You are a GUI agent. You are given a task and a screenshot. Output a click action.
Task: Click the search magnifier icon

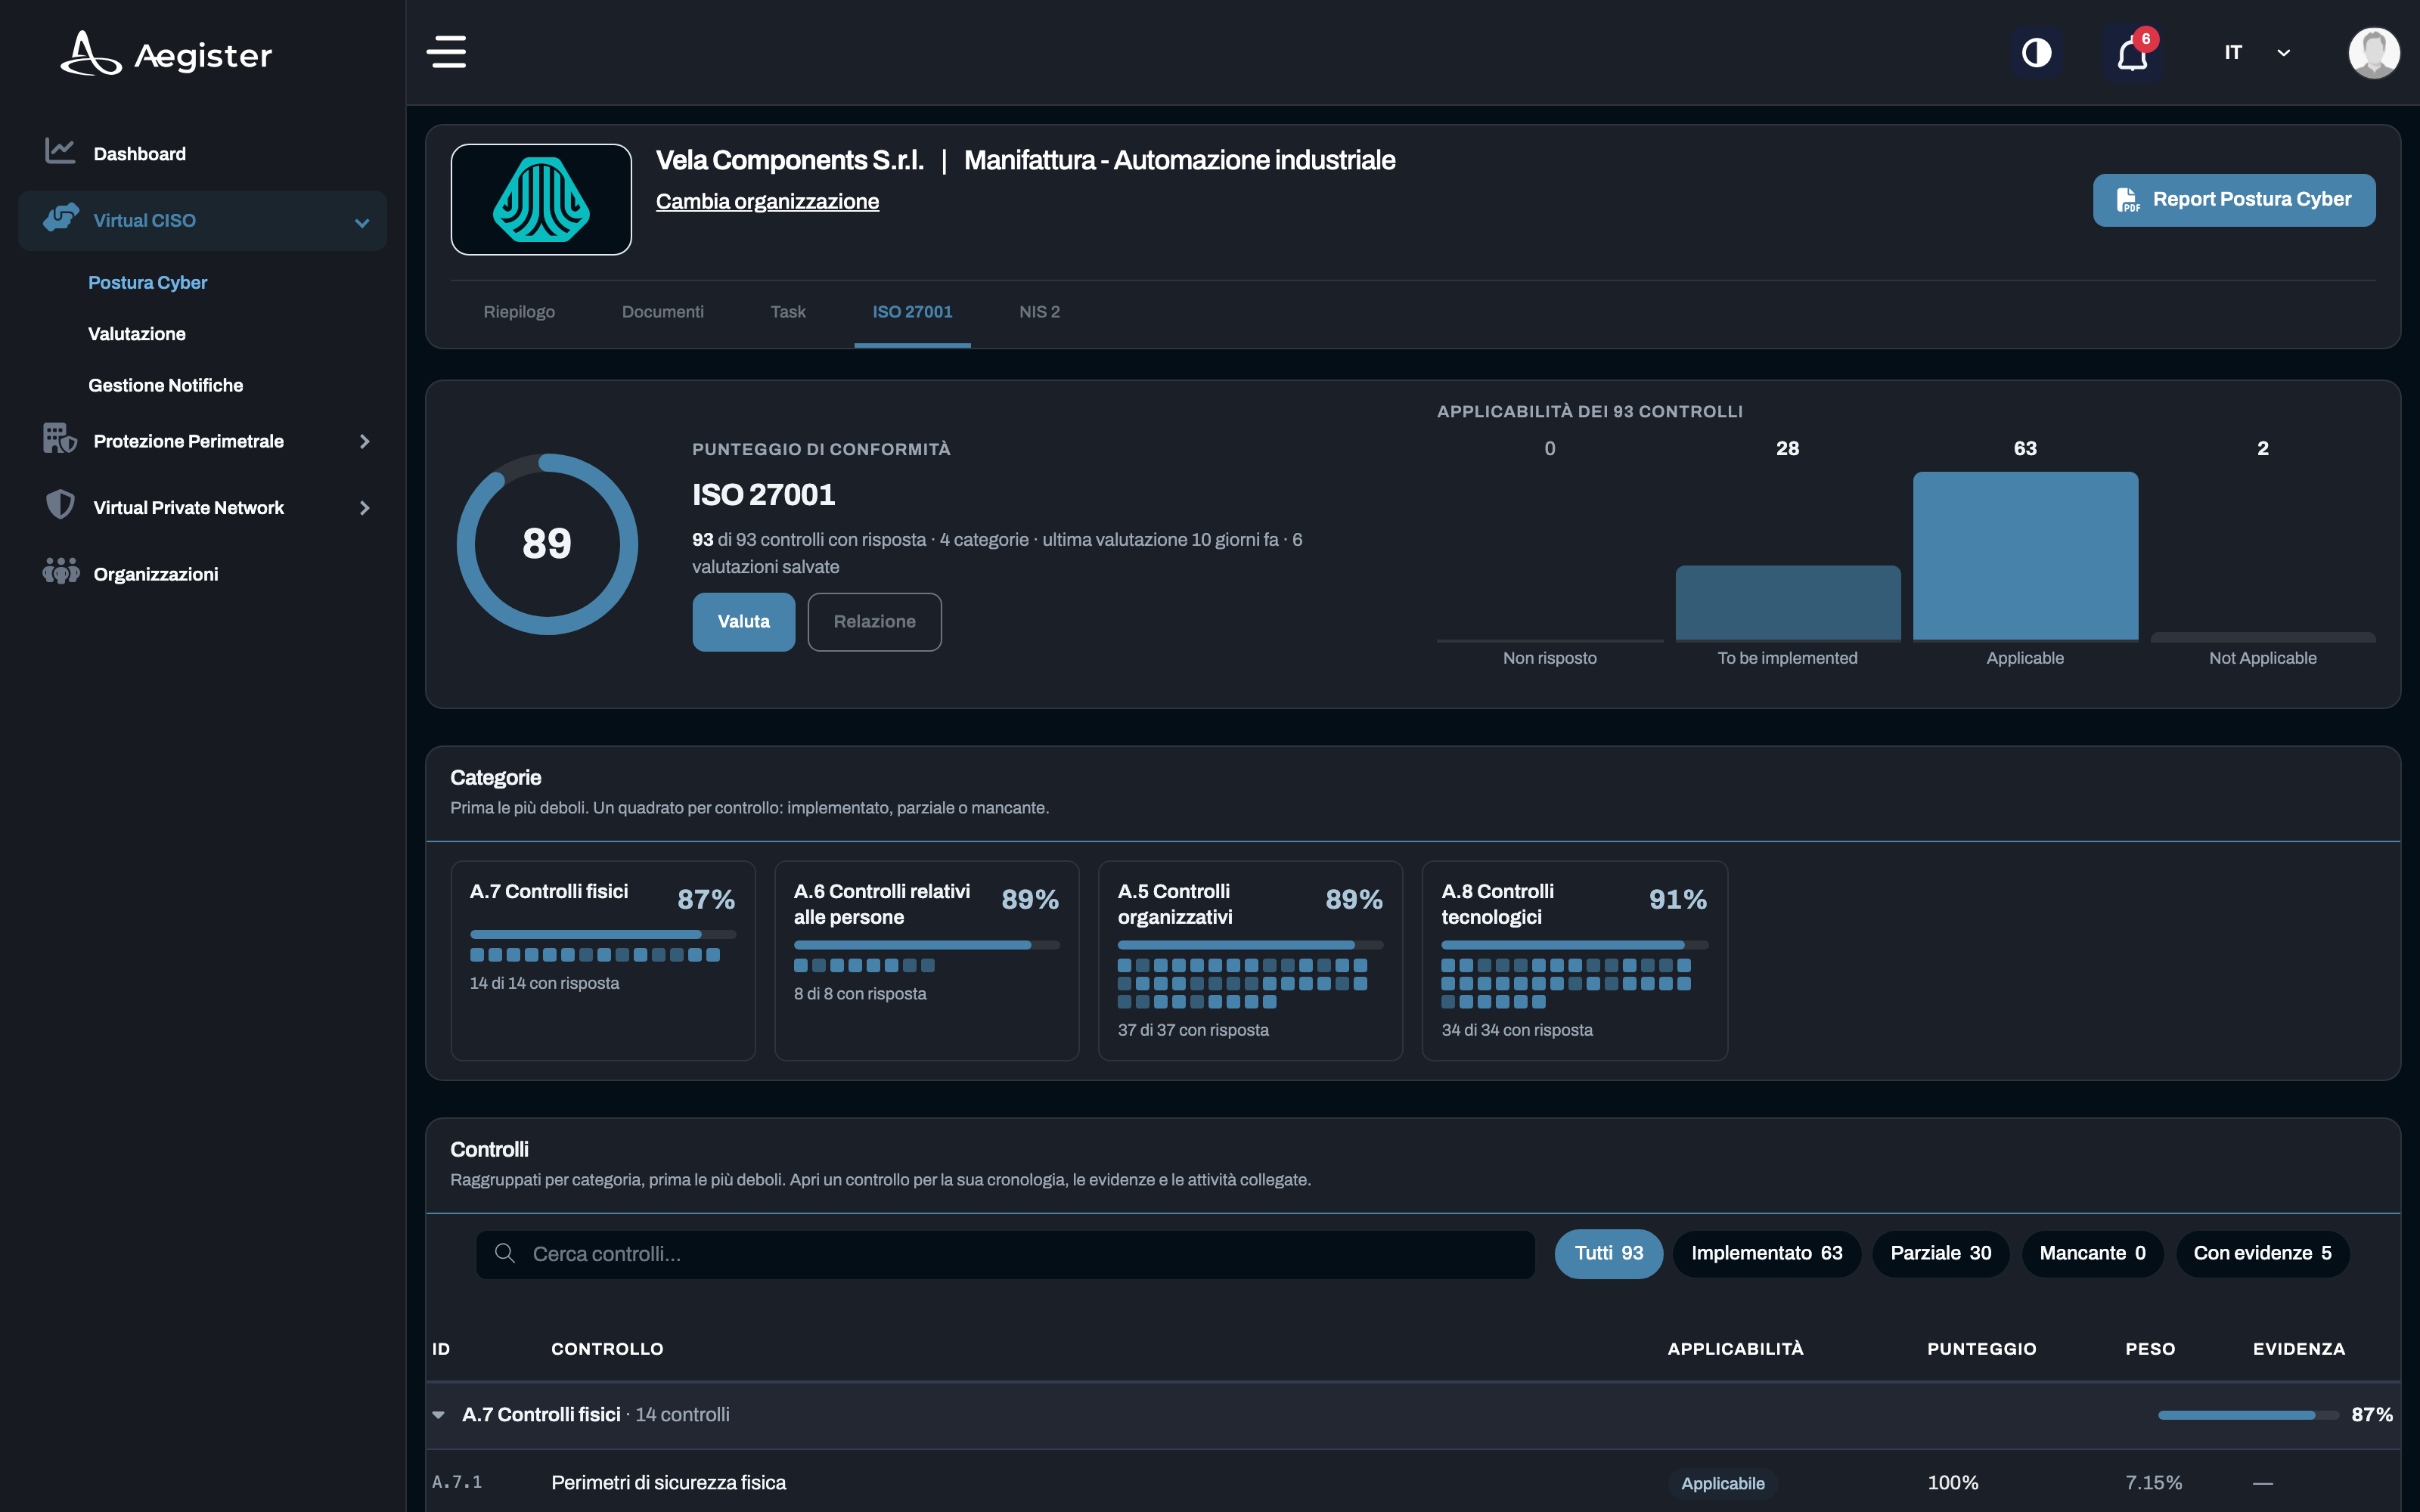point(505,1253)
